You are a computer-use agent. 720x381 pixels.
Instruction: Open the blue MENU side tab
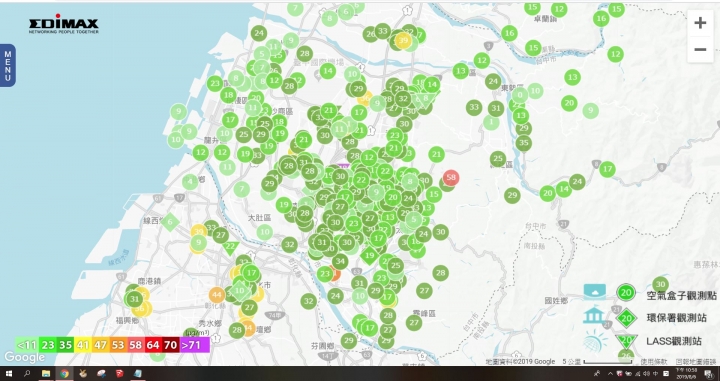pyautogui.click(x=8, y=66)
